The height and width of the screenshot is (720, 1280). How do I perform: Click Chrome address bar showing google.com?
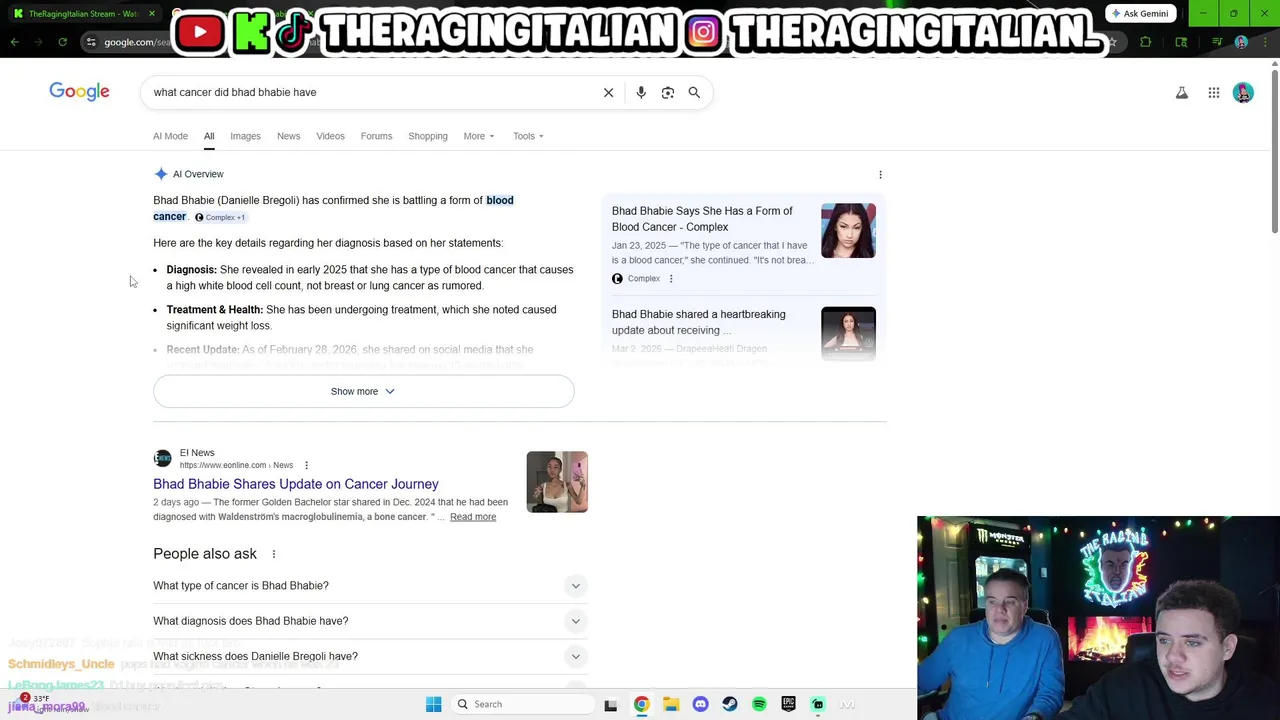tap(137, 42)
